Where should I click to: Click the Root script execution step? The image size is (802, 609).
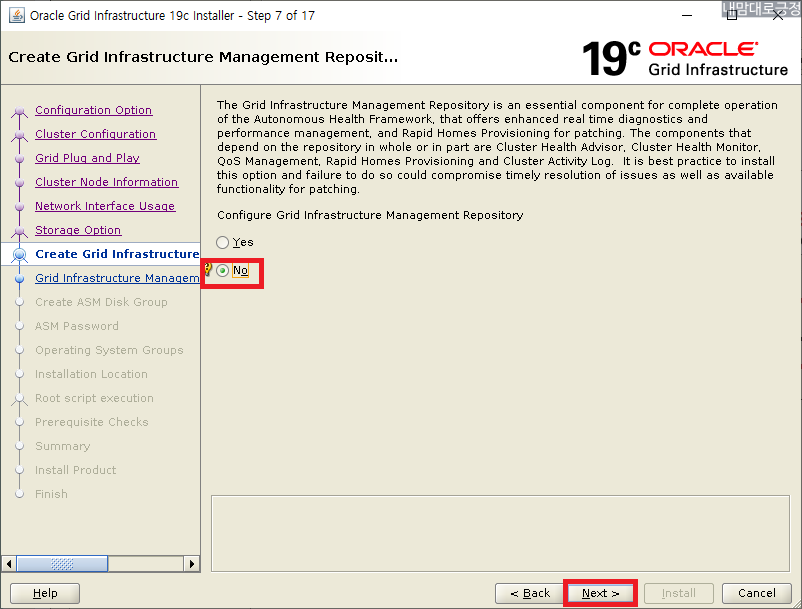(94, 398)
